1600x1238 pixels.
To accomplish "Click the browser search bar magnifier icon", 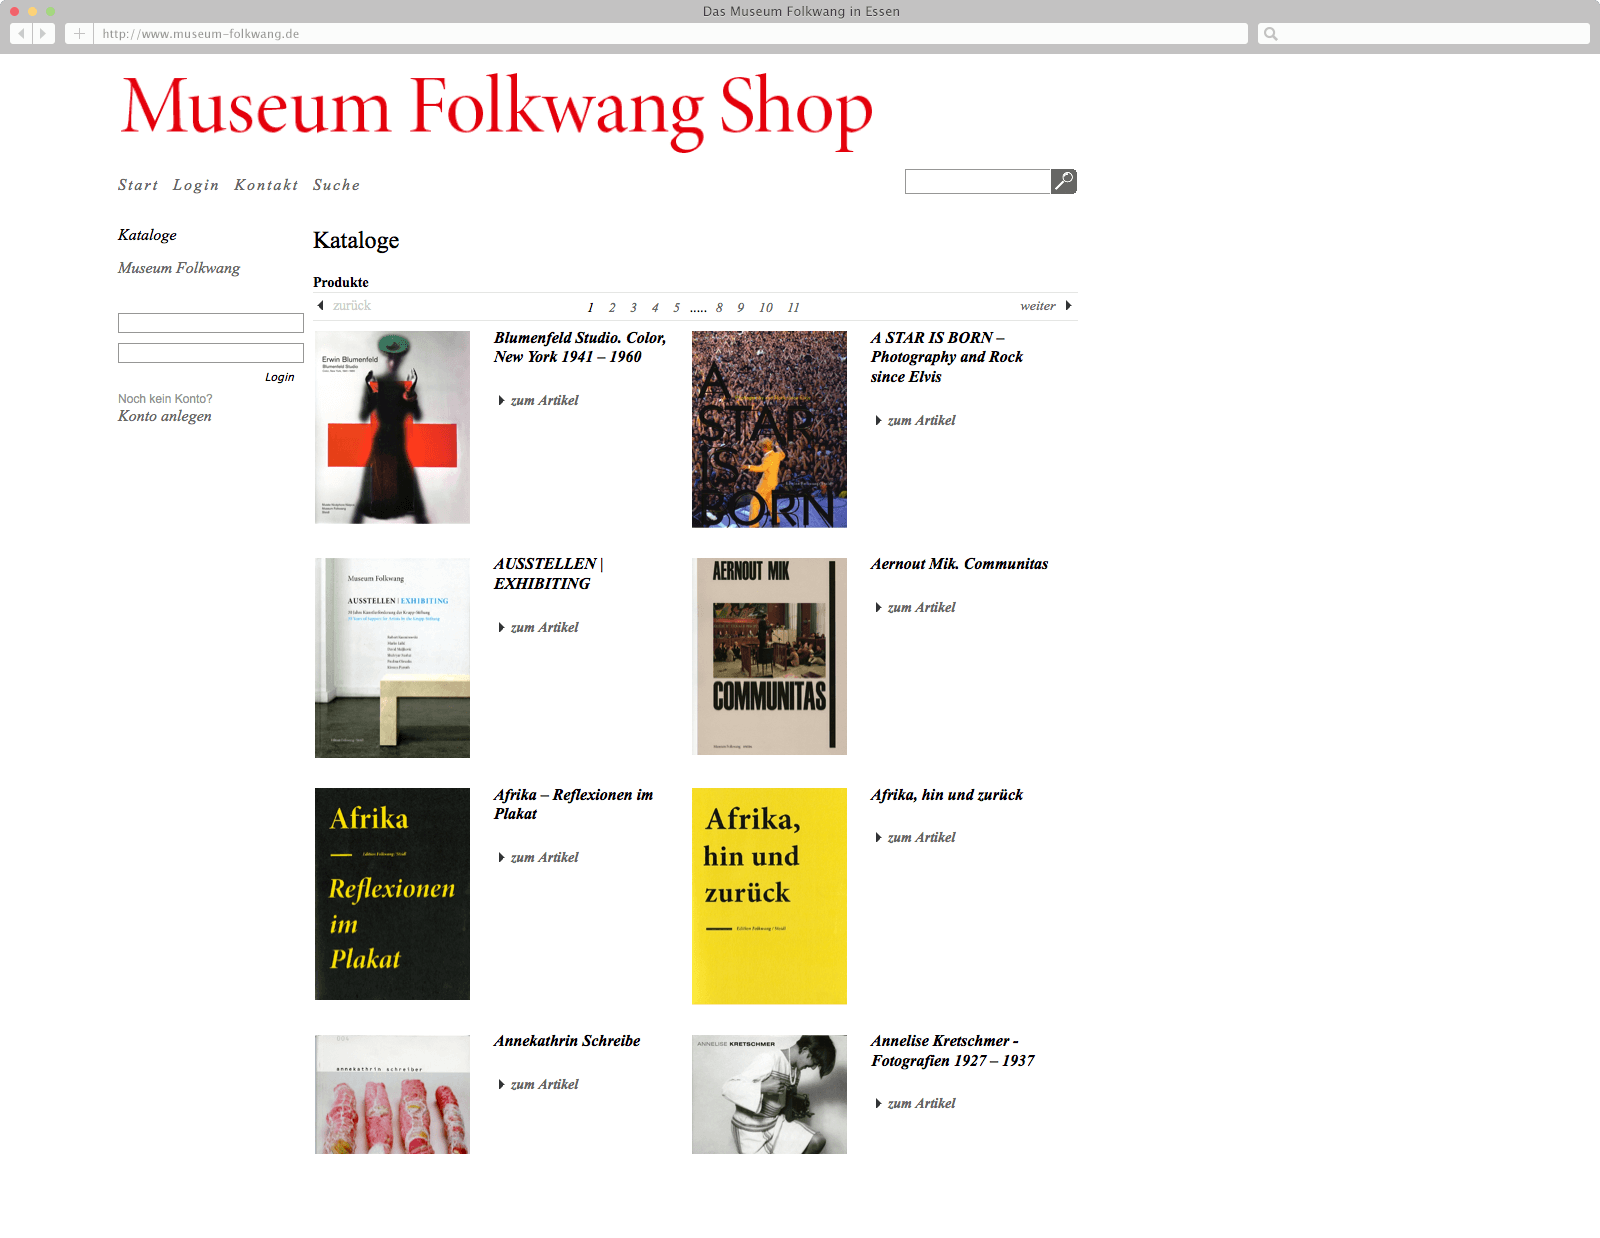I will click(1271, 34).
